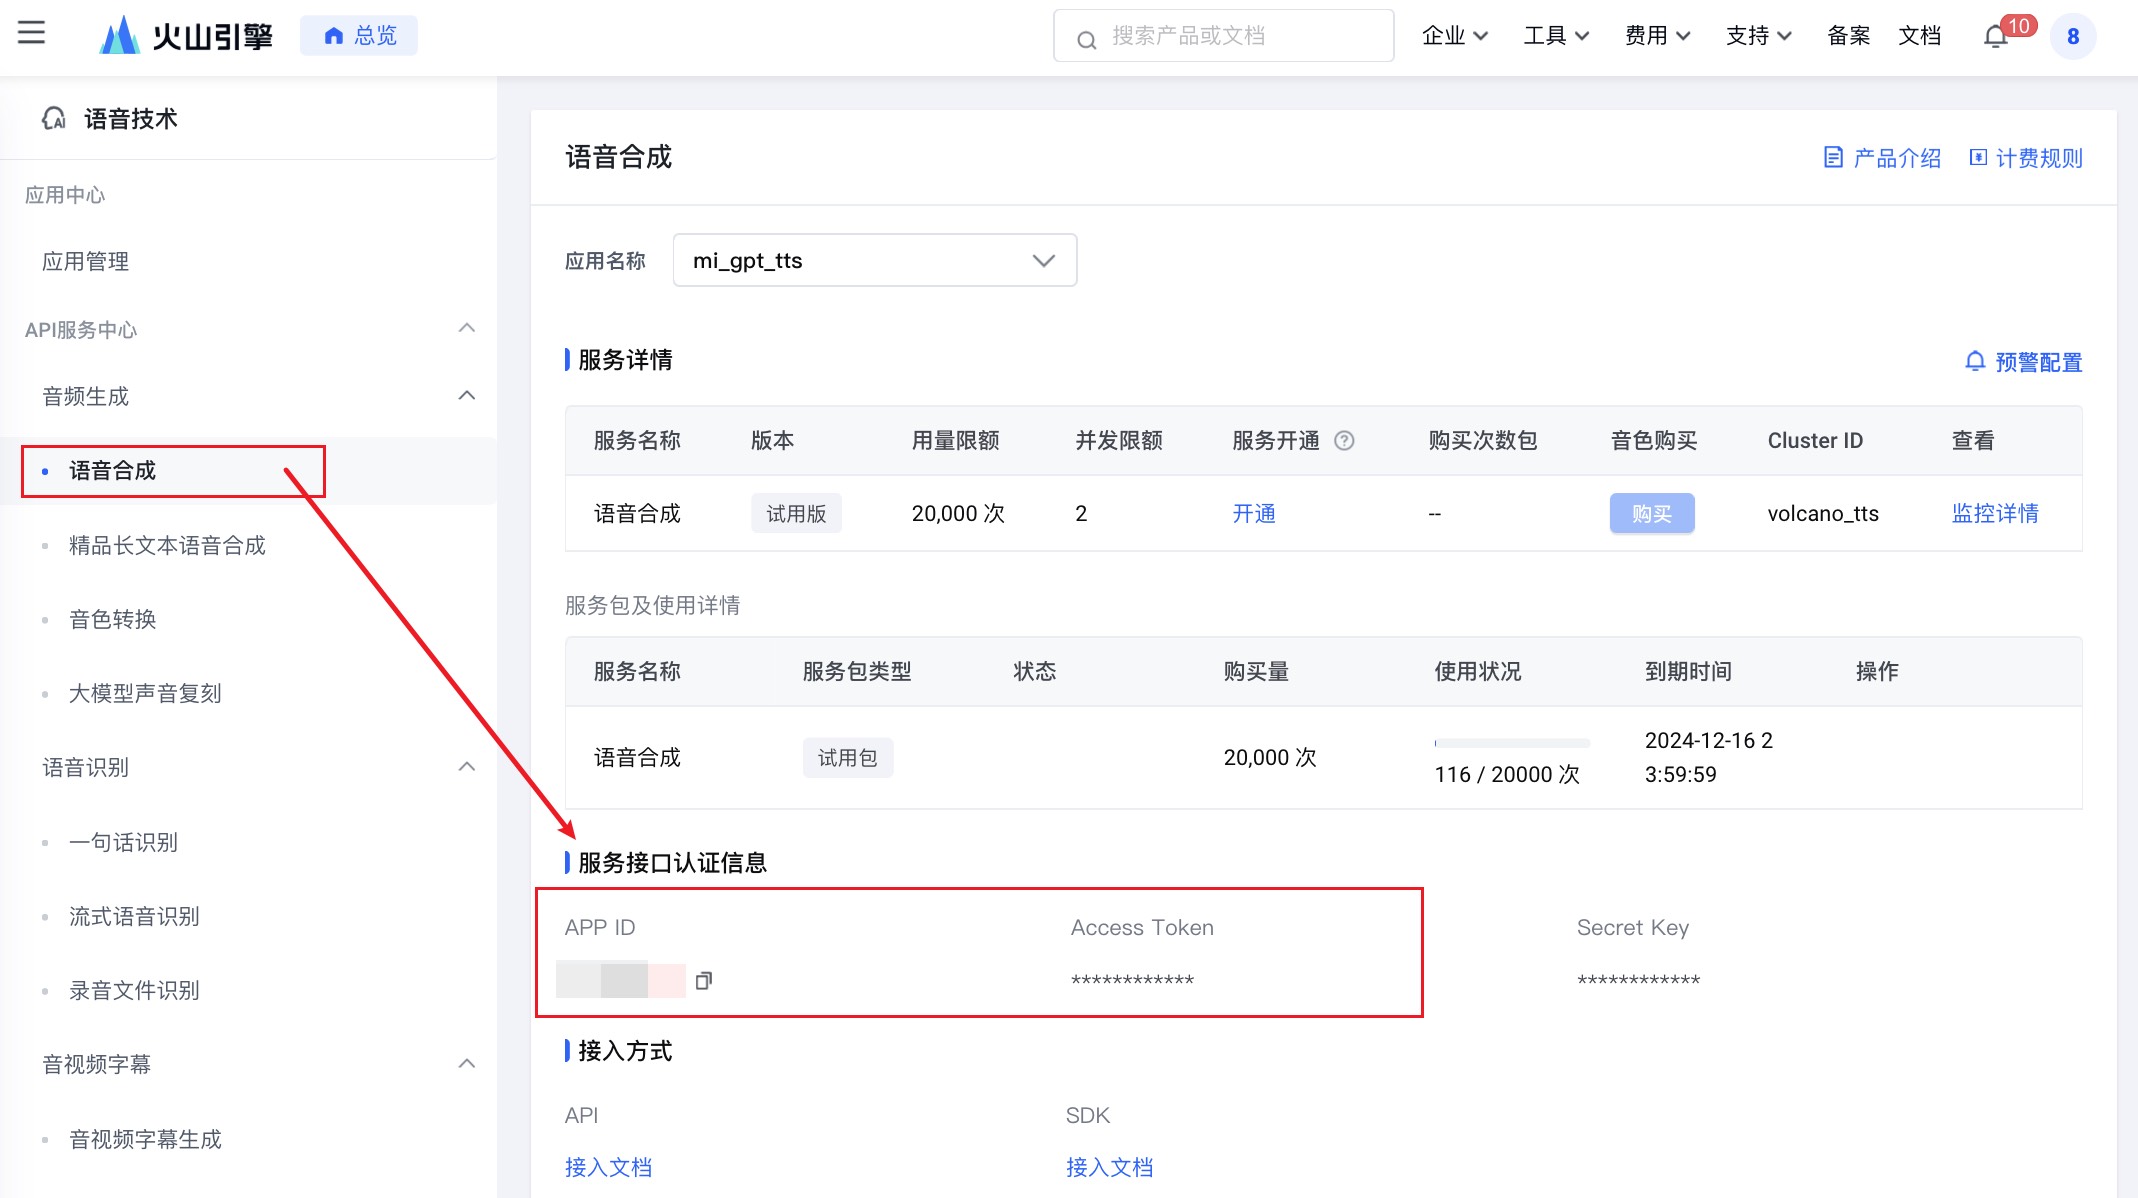Open the 应用名称 mi_gpt_tts dropdown

(x=874, y=261)
